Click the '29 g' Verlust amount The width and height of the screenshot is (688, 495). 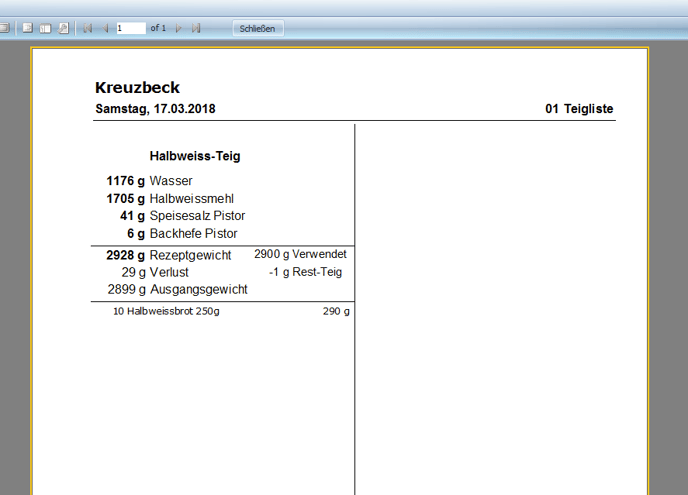133,273
